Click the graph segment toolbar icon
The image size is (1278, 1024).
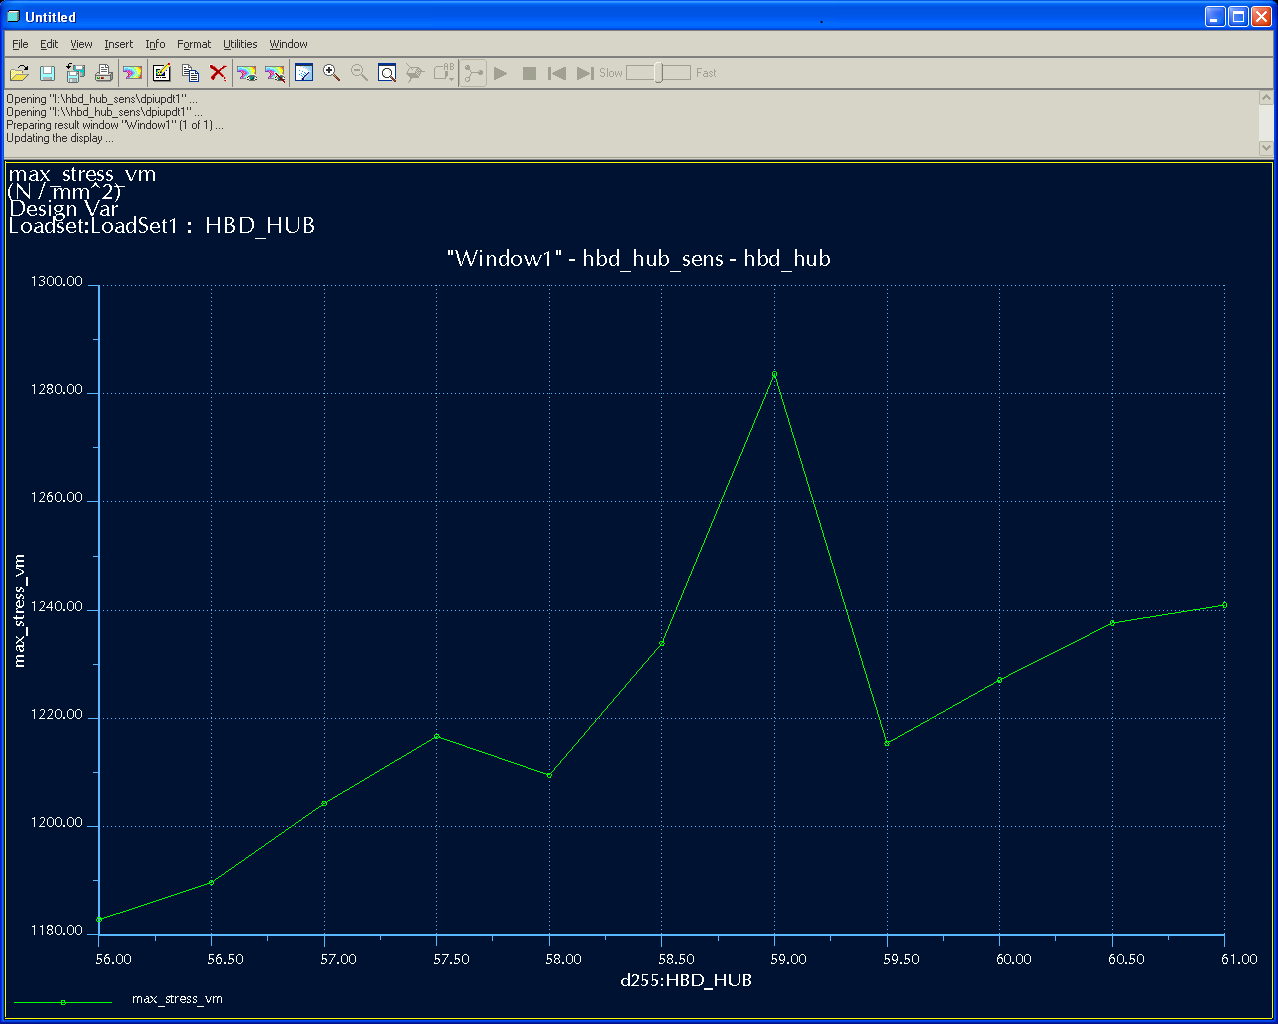pyautogui.click(x=474, y=73)
